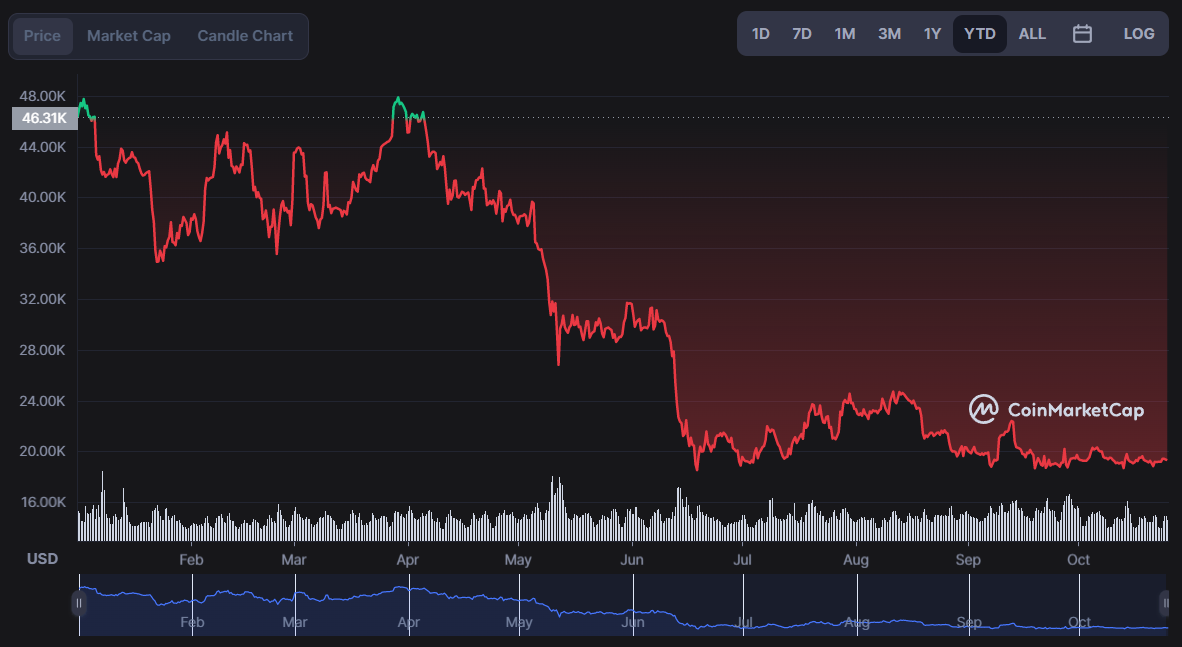Viewport: 1182px width, 647px height.
Task: Toggle the LOG scale option
Action: pos(1138,34)
